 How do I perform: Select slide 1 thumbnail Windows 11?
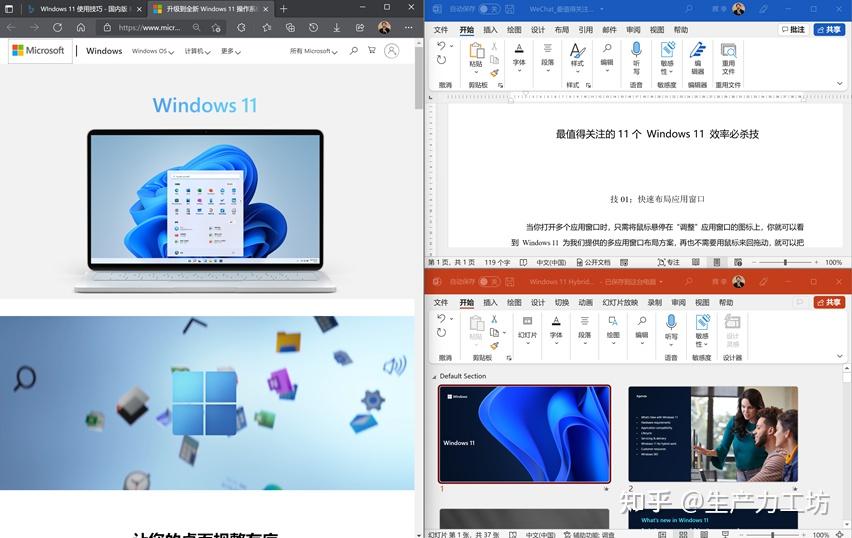pyautogui.click(x=524, y=434)
